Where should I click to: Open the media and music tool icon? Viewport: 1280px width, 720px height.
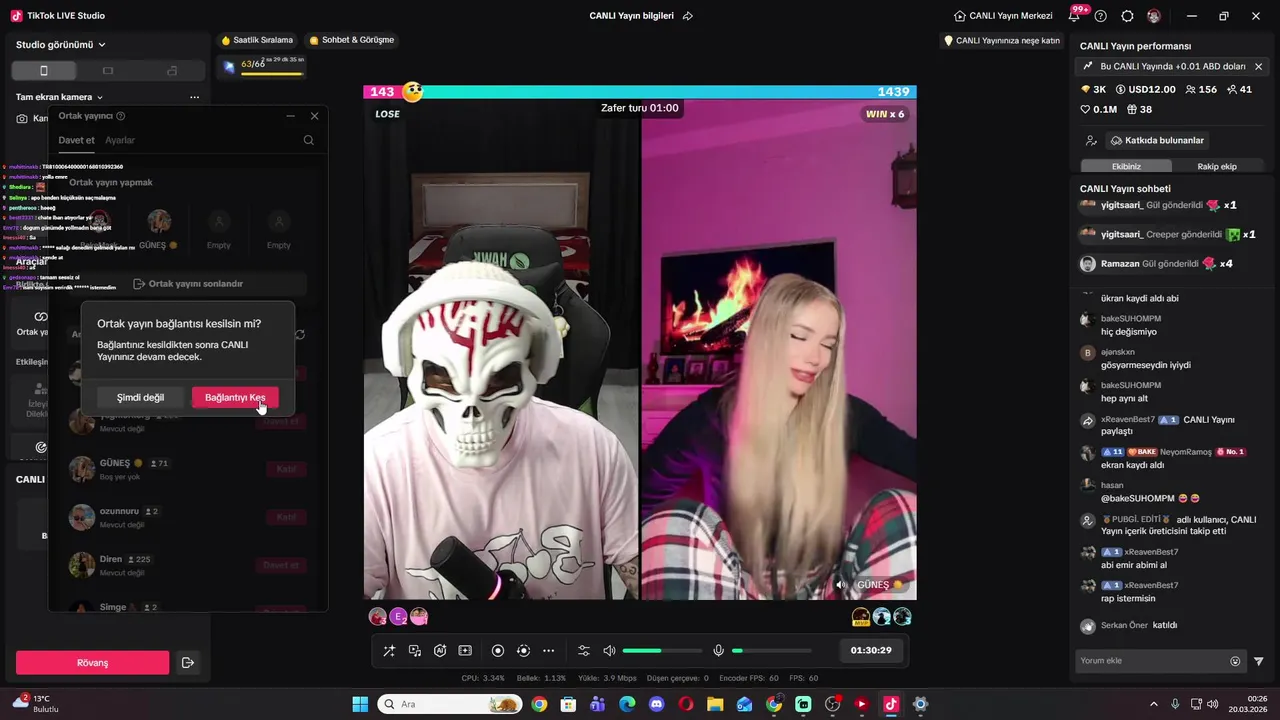(415, 650)
